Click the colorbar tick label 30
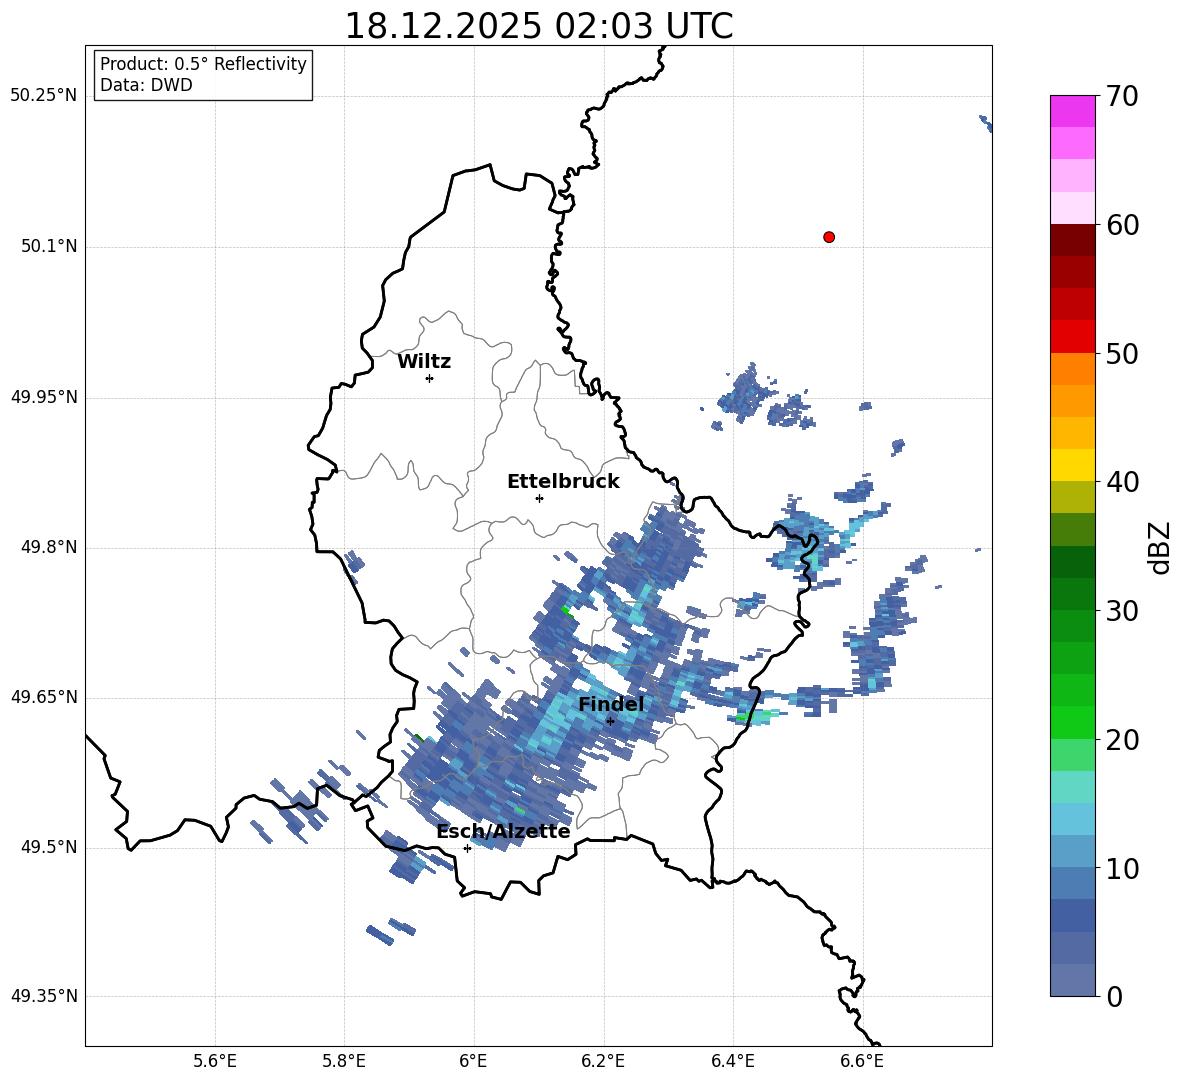1184x1081 pixels. tap(1122, 611)
